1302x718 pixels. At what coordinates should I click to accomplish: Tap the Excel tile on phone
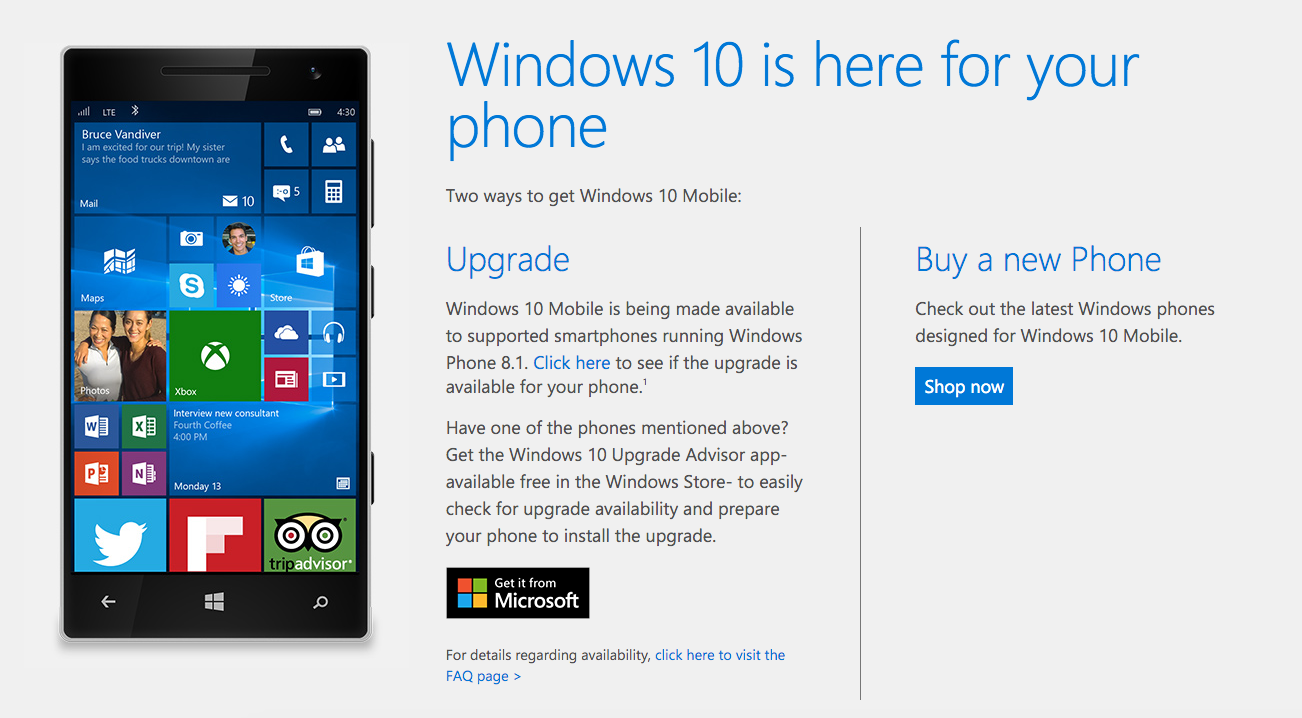point(144,427)
